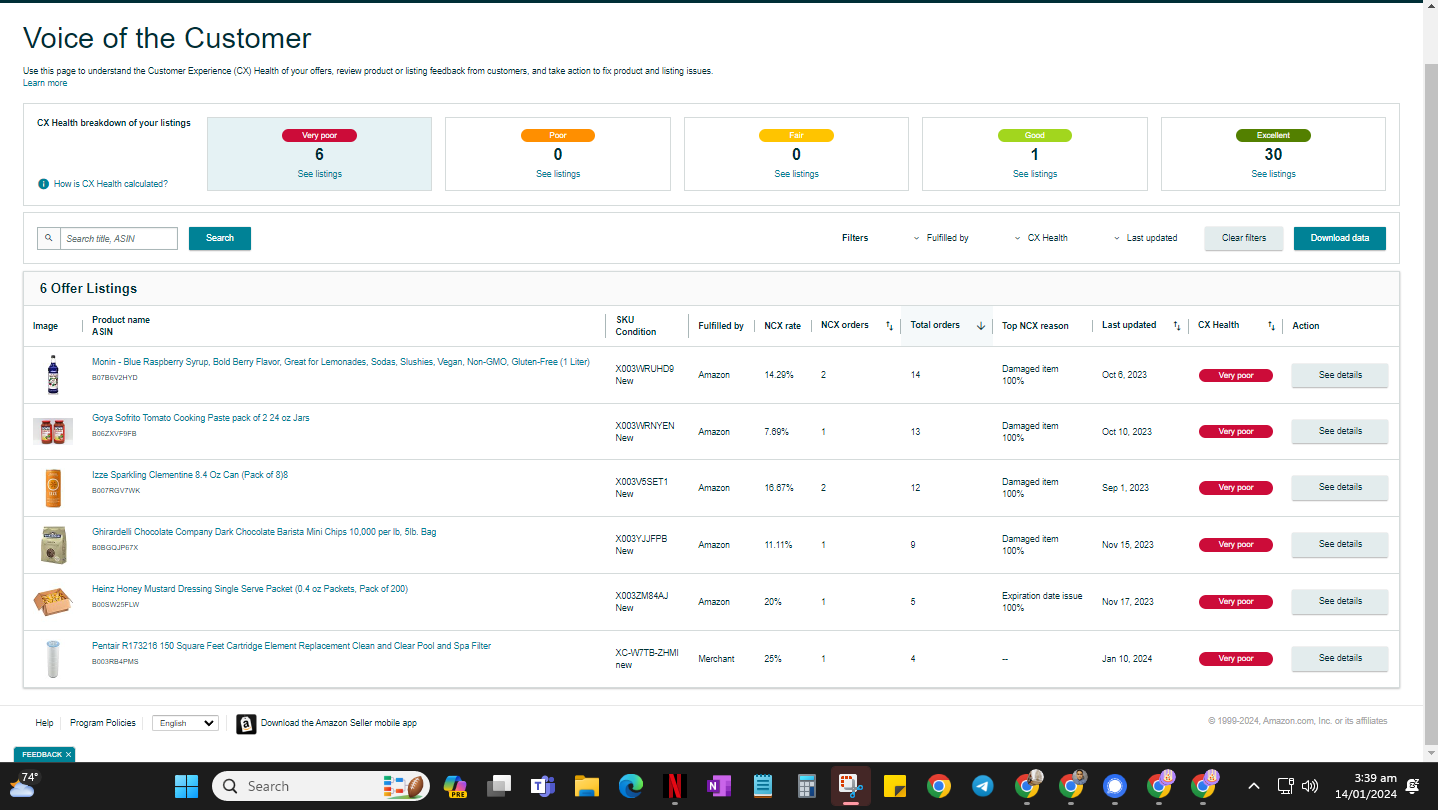This screenshot has height=810, width=1438.
Task: Open the Help link in the footer
Action: point(44,723)
